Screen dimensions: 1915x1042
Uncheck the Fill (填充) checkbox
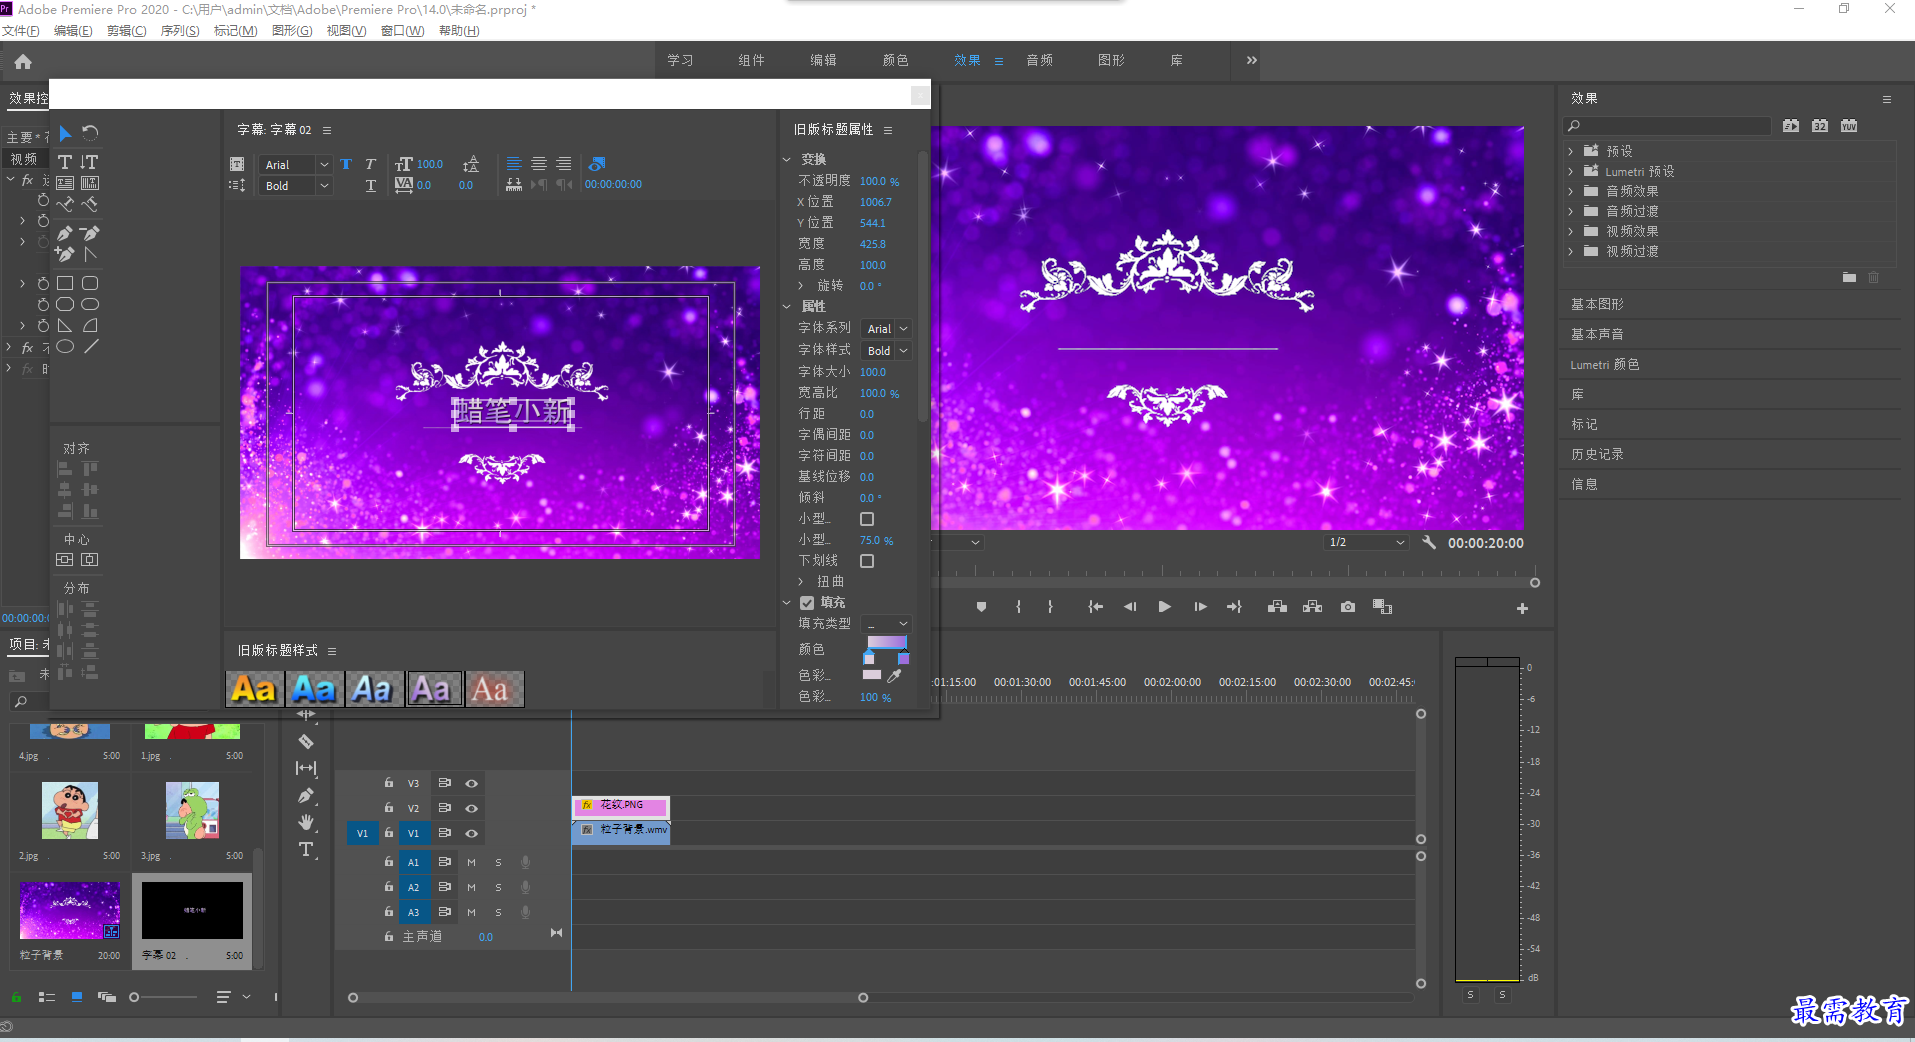807,603
